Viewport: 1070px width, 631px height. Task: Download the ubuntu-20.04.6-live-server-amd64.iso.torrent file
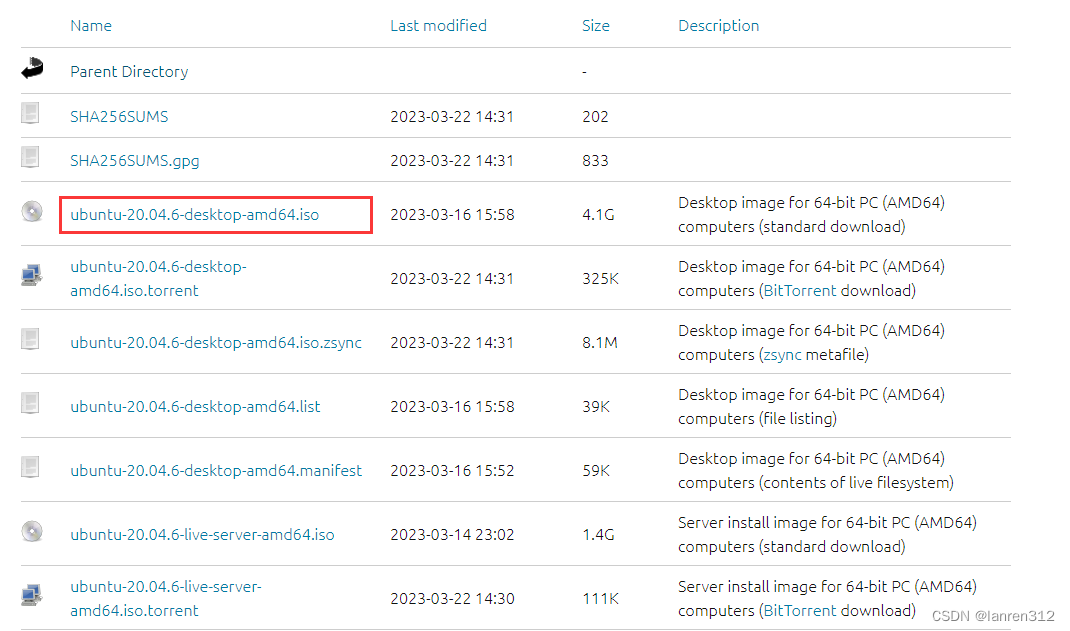[x=166, y=598]
